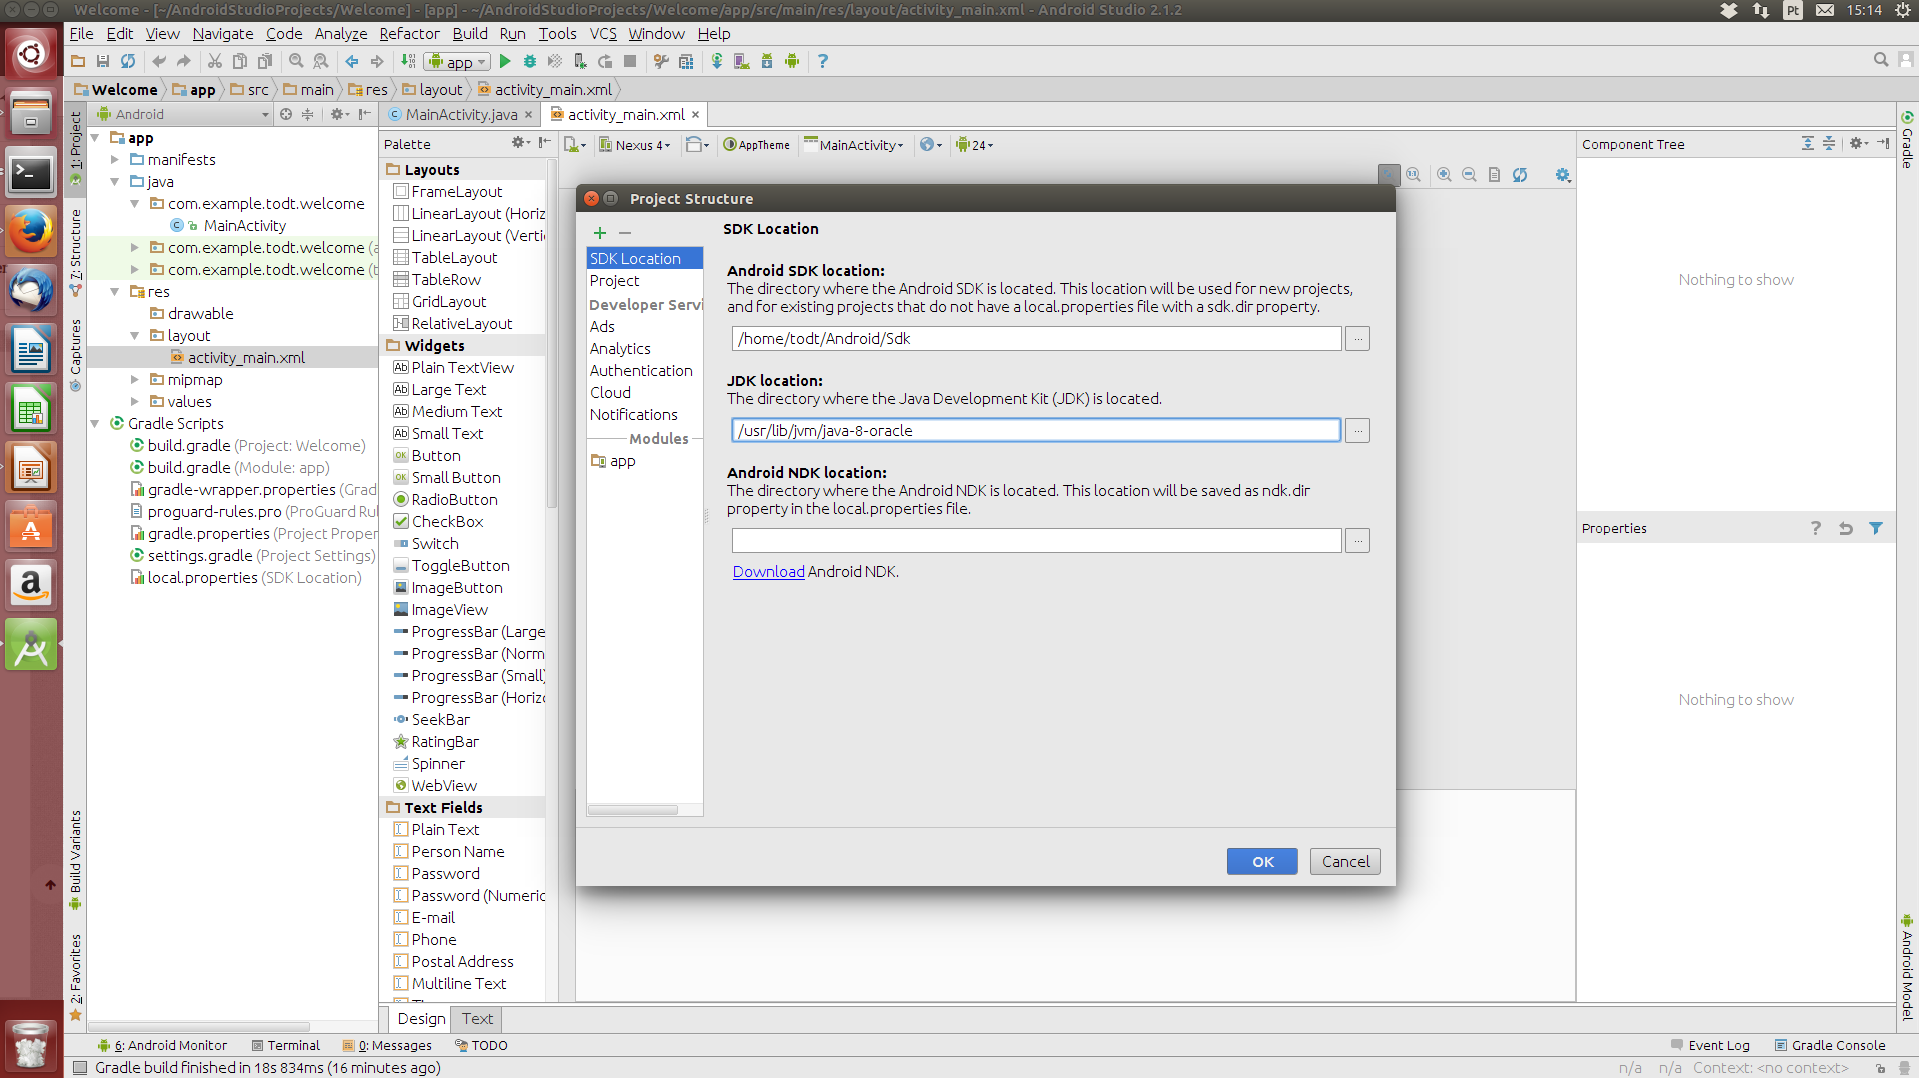Click the Help question mark icon
This screenshot has width=1919, height=1078.
click(823, 61)
